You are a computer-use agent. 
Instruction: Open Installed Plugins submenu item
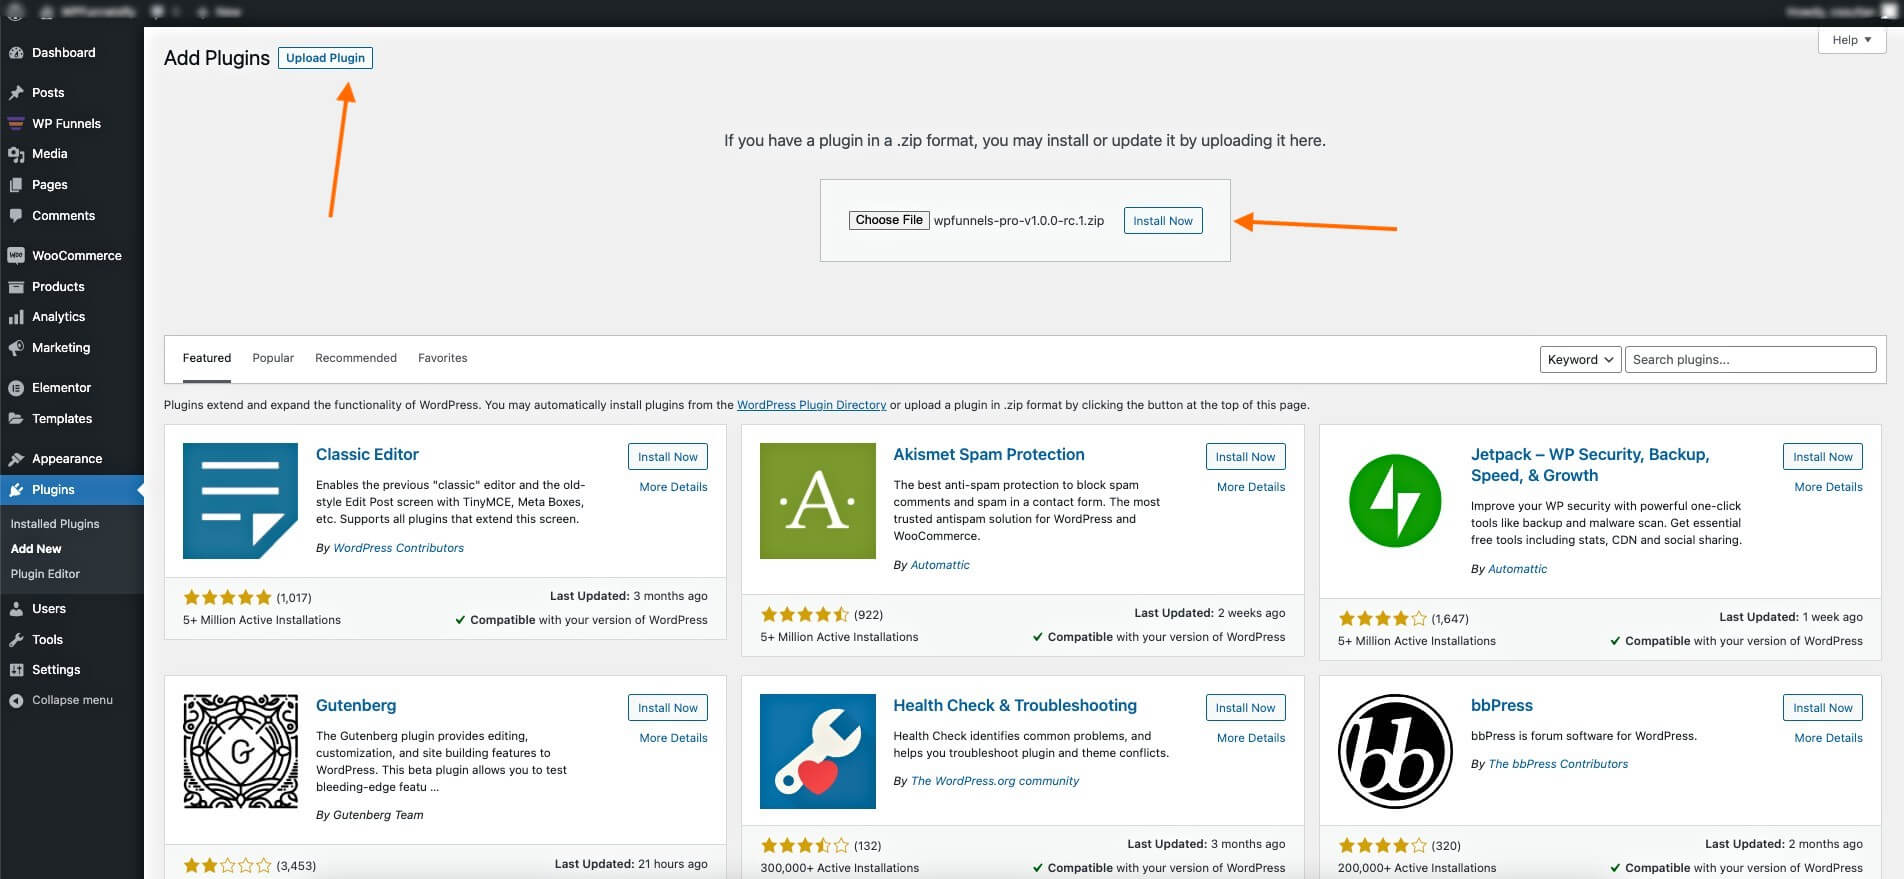point(55,524)
